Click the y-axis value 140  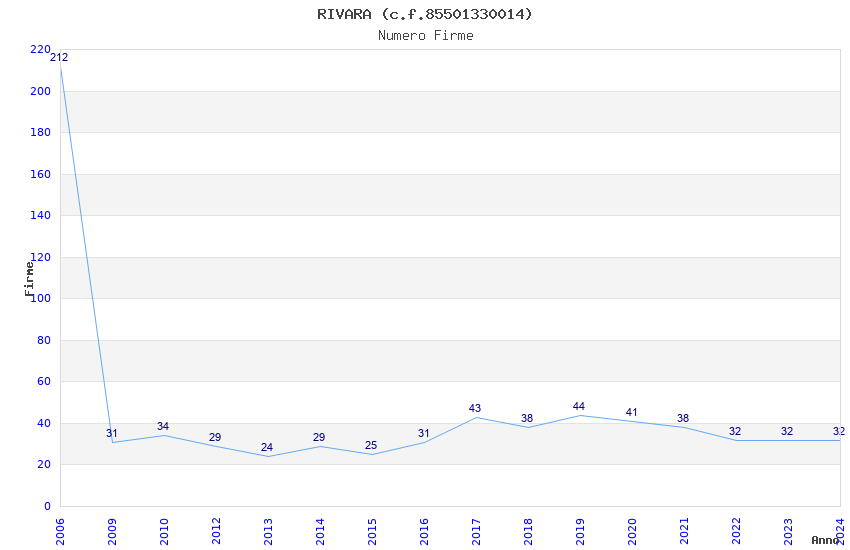(41, 216)
